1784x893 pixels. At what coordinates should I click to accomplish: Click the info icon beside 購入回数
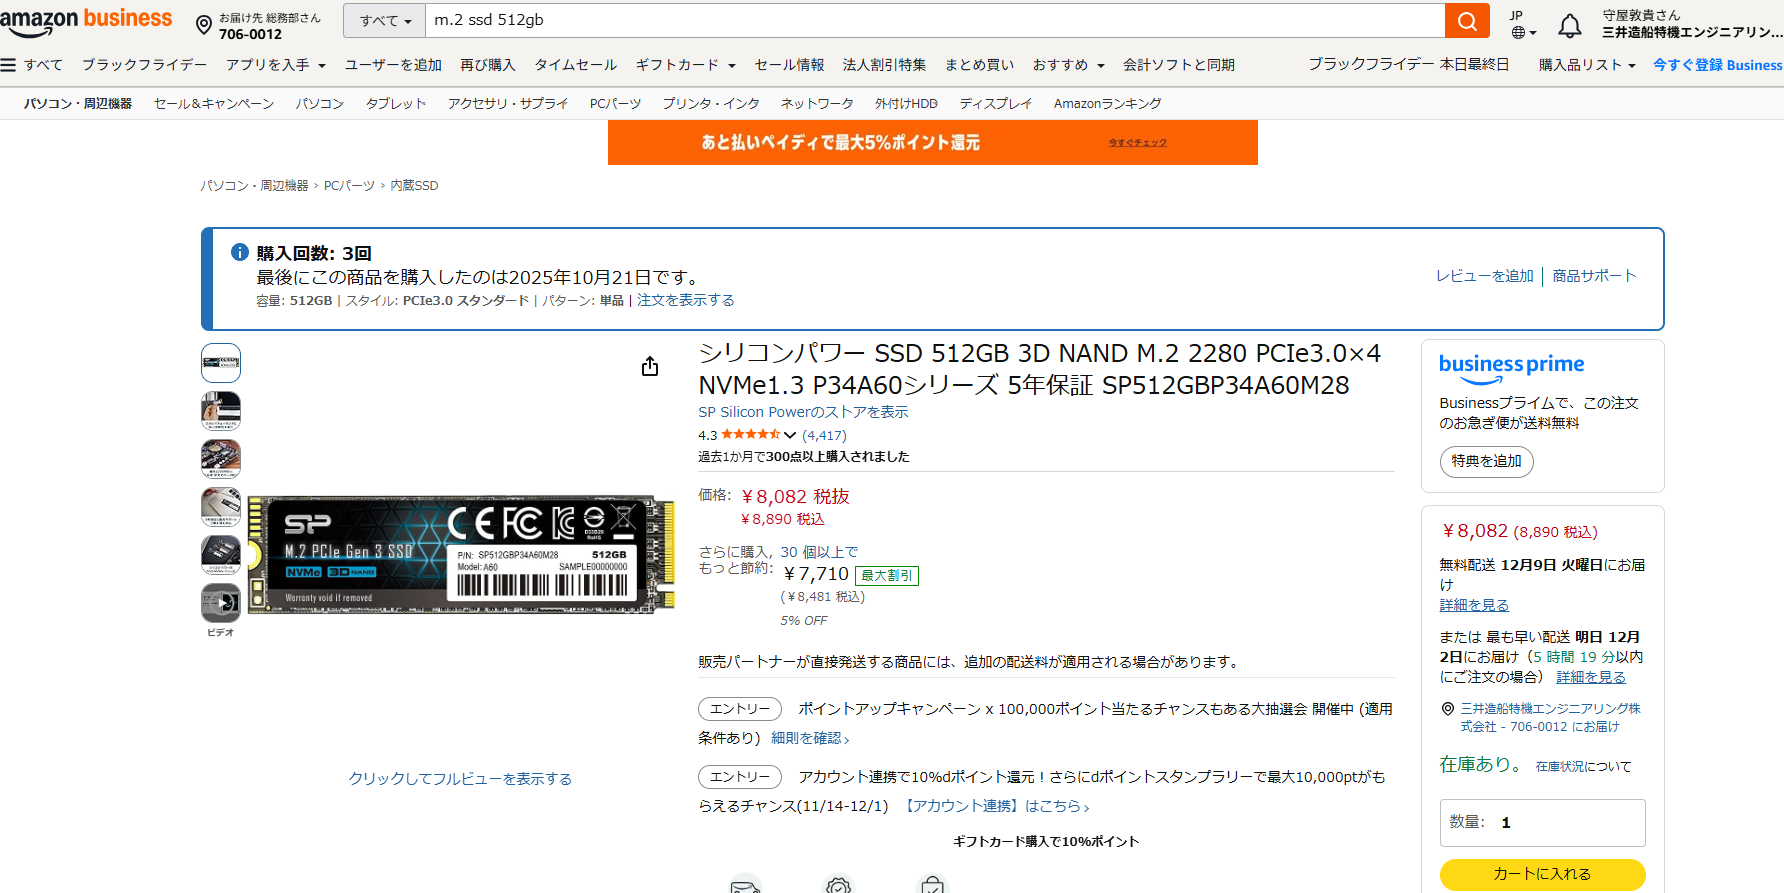point(240,253)
